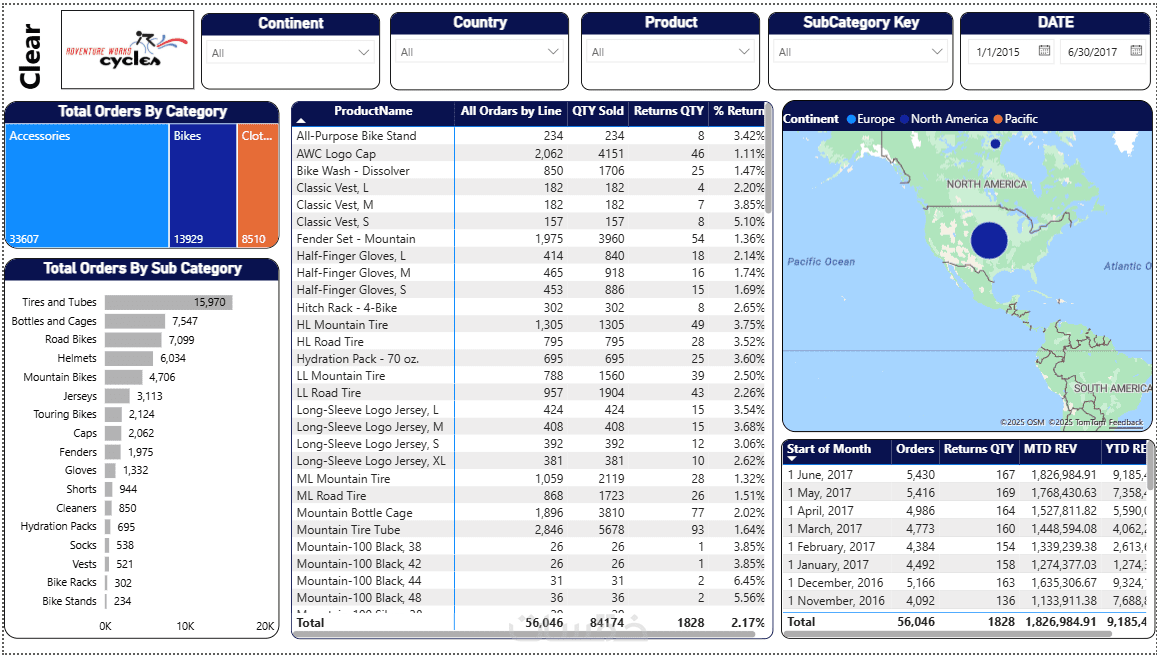Image resolution: width=1157 pixels, height=655 pixels.
Task: Click the start date field 1/1/2015
Action: (x=998, y=52)
